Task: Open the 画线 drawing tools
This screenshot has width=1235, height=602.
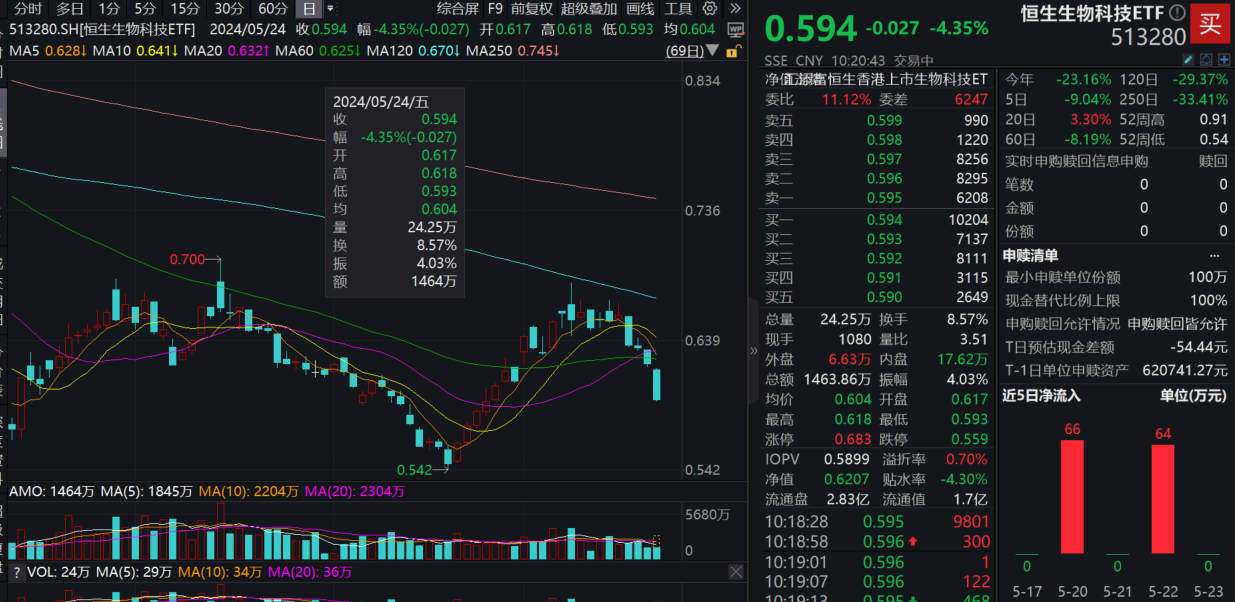Action: [640, 9]
